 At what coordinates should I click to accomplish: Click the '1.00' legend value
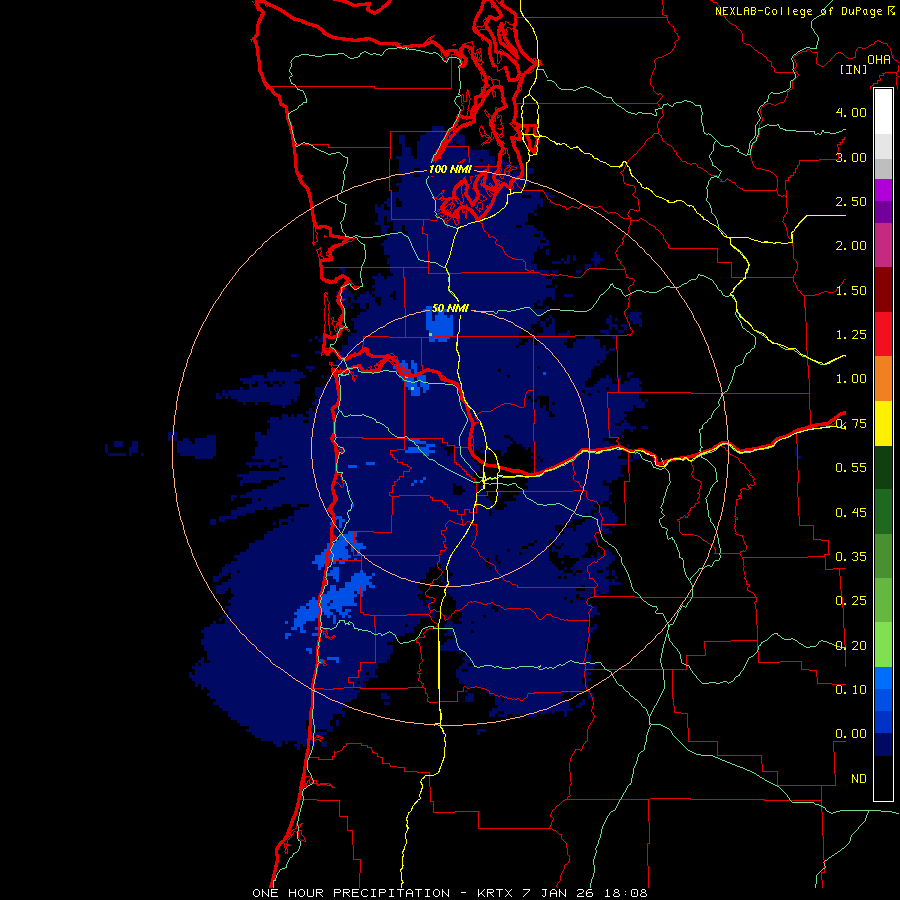tap(851, 379)
